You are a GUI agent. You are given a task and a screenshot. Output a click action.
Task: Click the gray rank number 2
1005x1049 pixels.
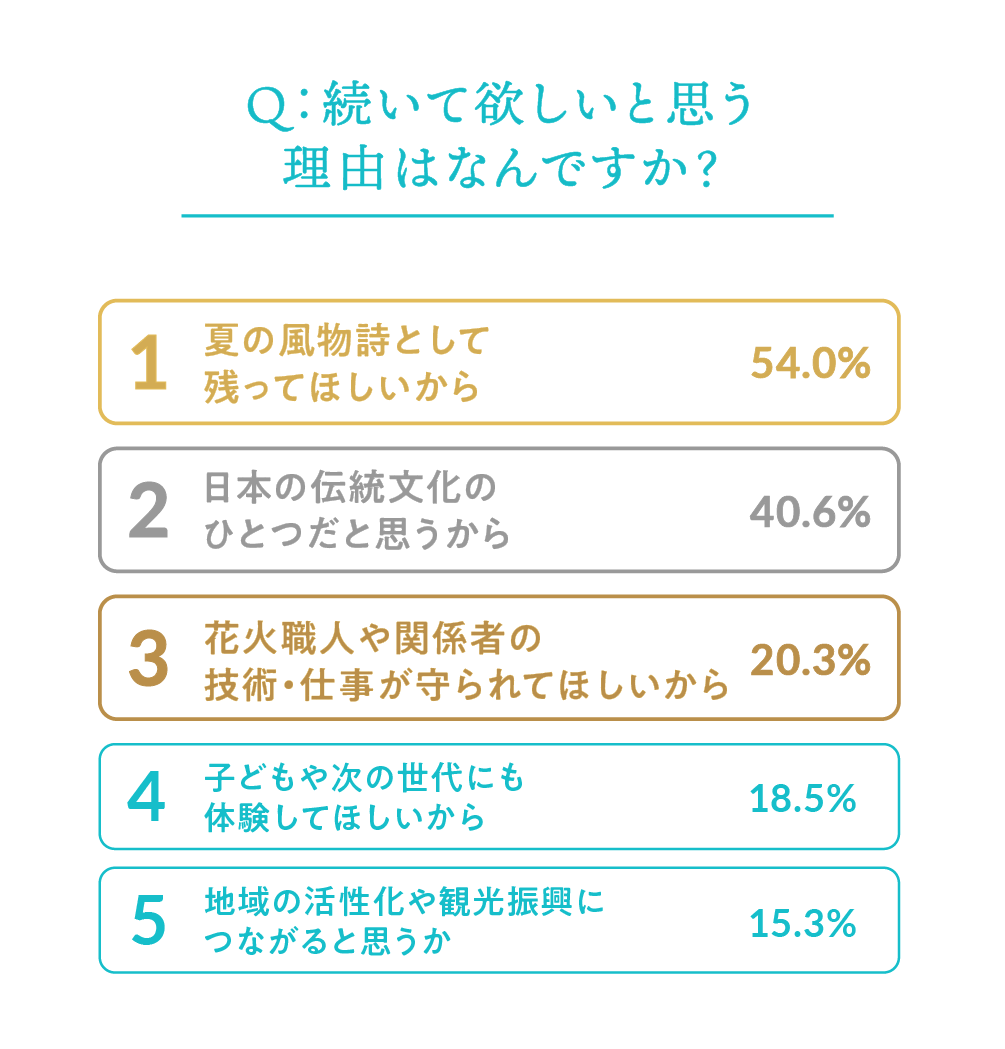point(148,511)
